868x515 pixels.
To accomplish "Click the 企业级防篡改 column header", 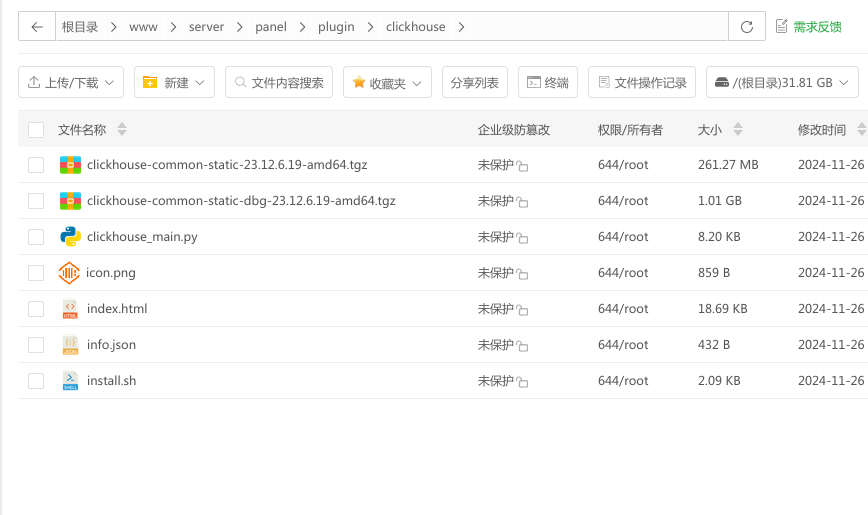I will point(514,130).
